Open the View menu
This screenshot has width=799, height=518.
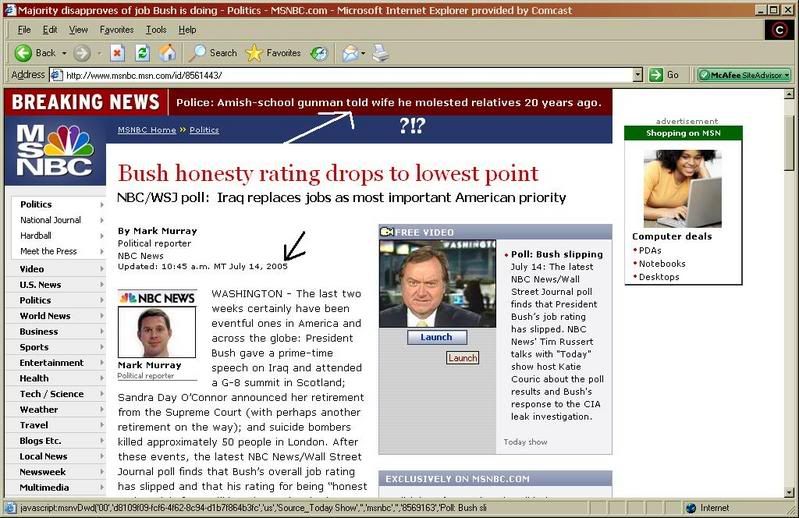(78, 30)
